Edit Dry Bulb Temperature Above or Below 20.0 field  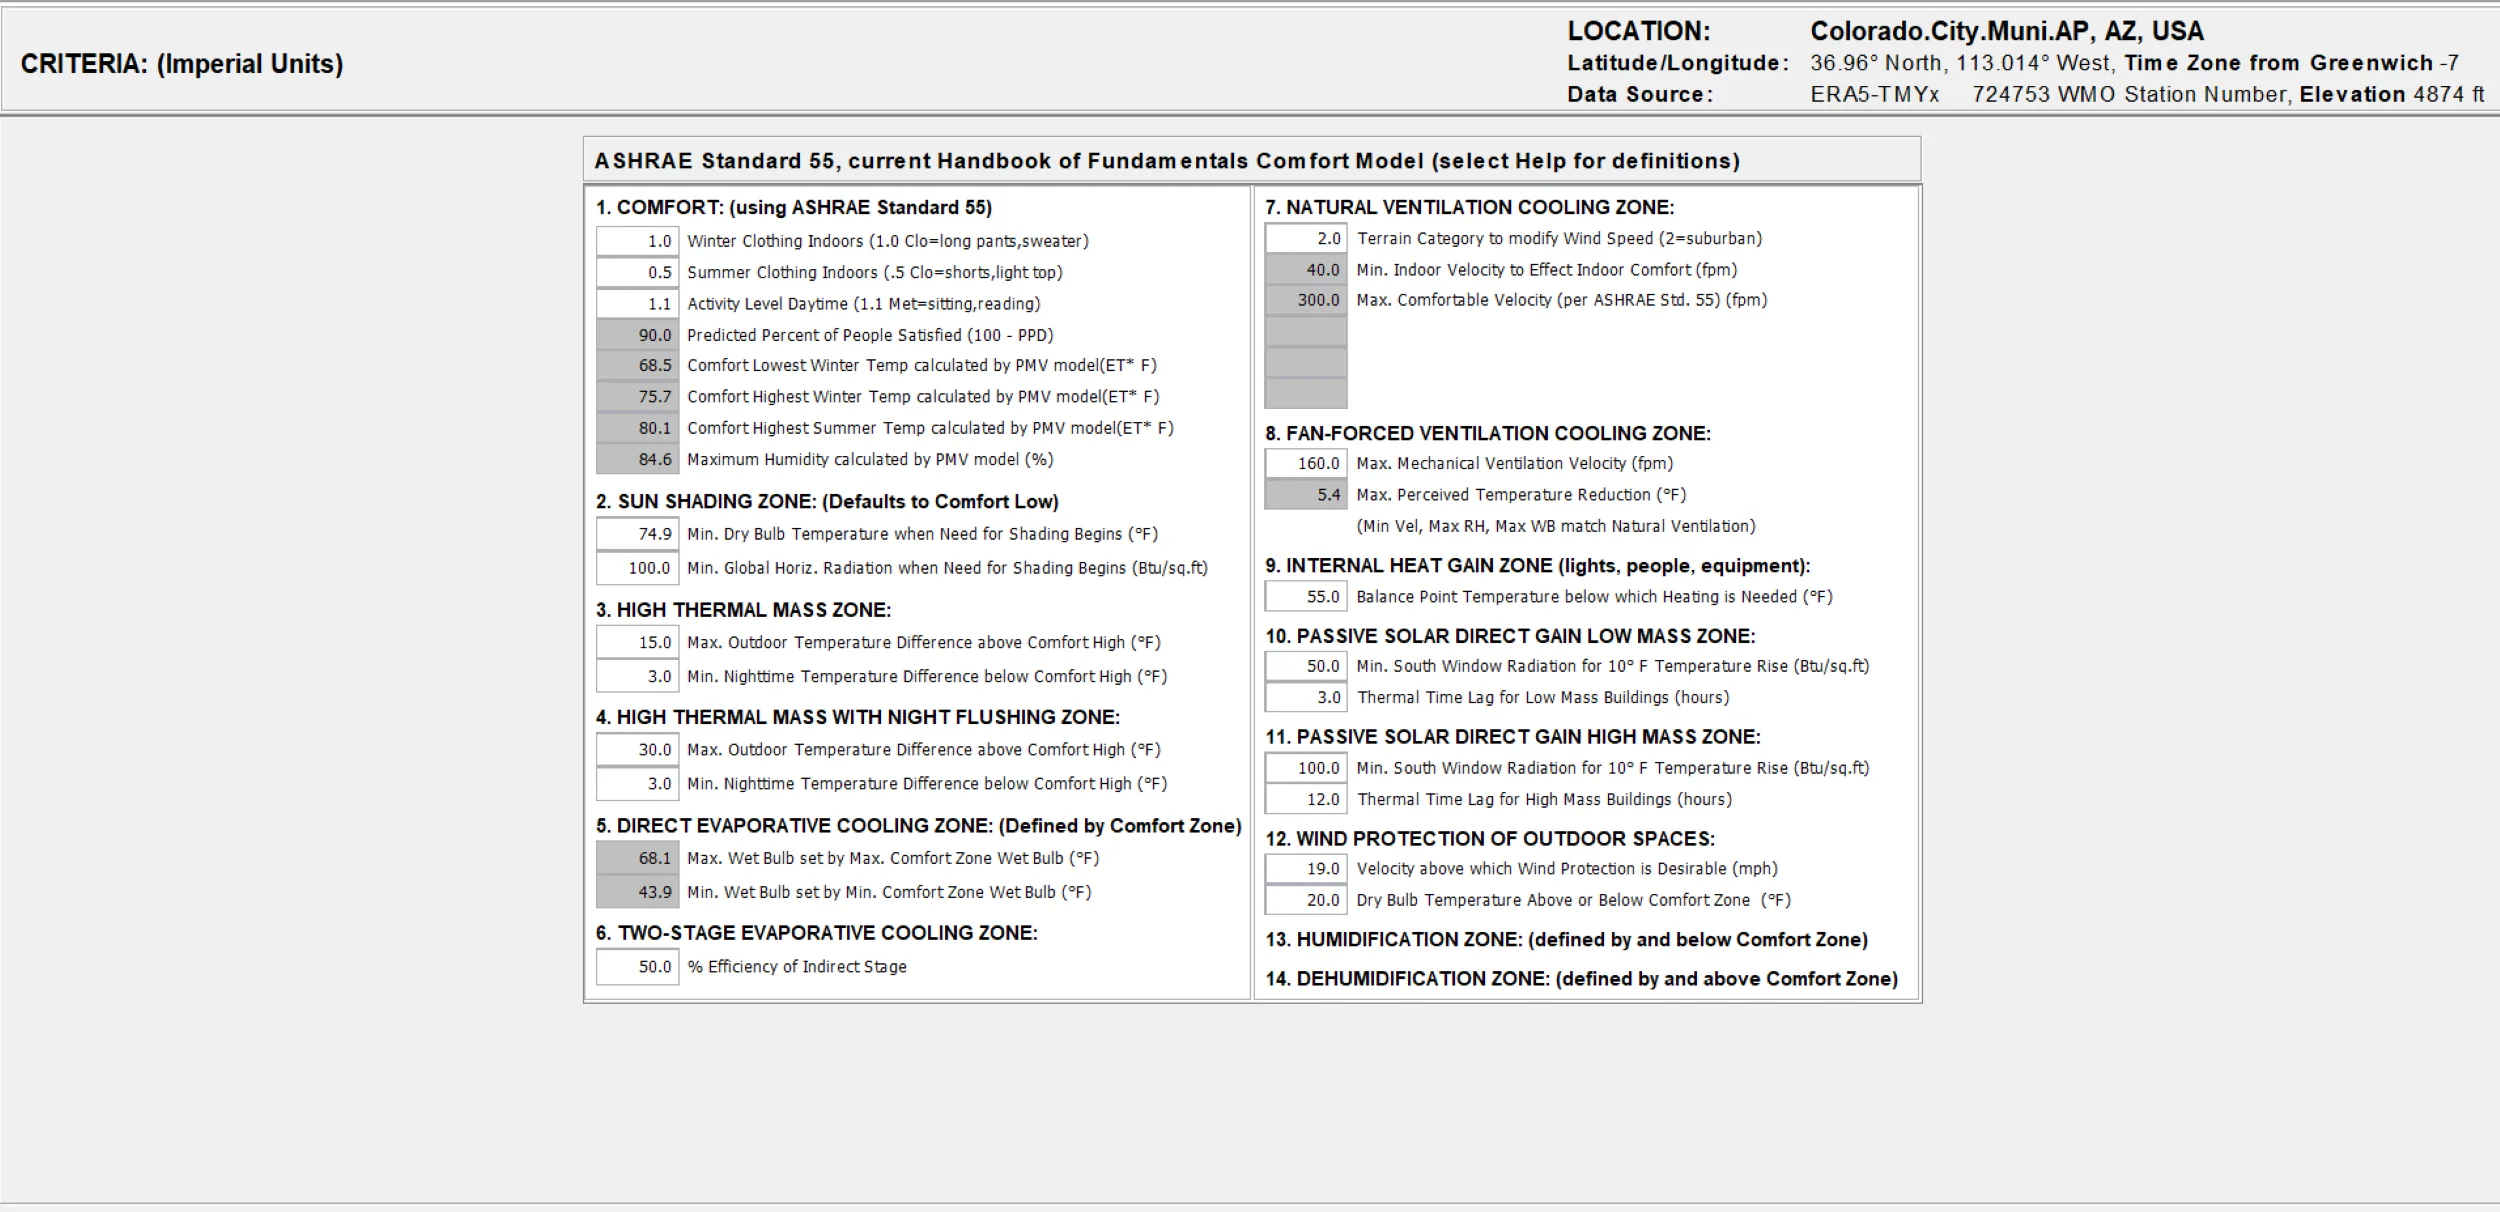pos(1306,900)
